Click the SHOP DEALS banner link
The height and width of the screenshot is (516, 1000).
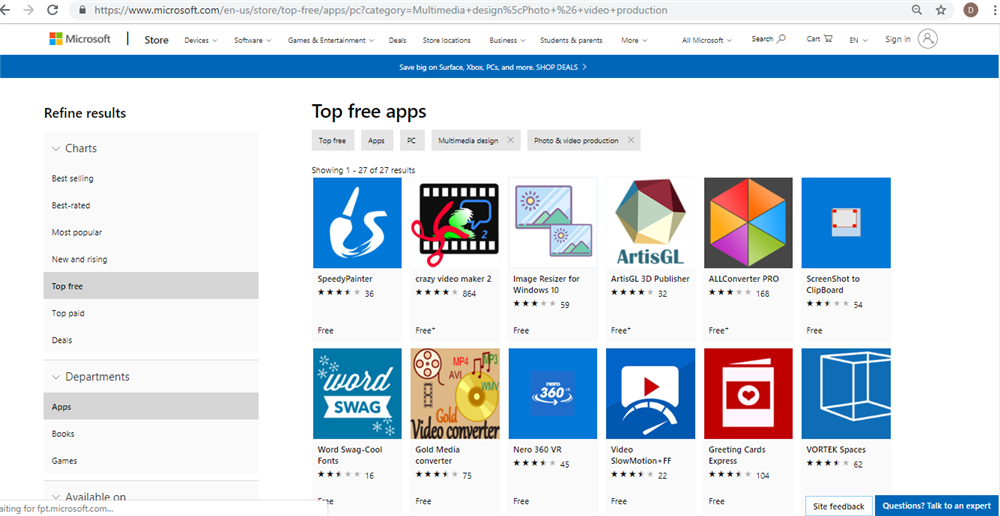tap(561, 66)
